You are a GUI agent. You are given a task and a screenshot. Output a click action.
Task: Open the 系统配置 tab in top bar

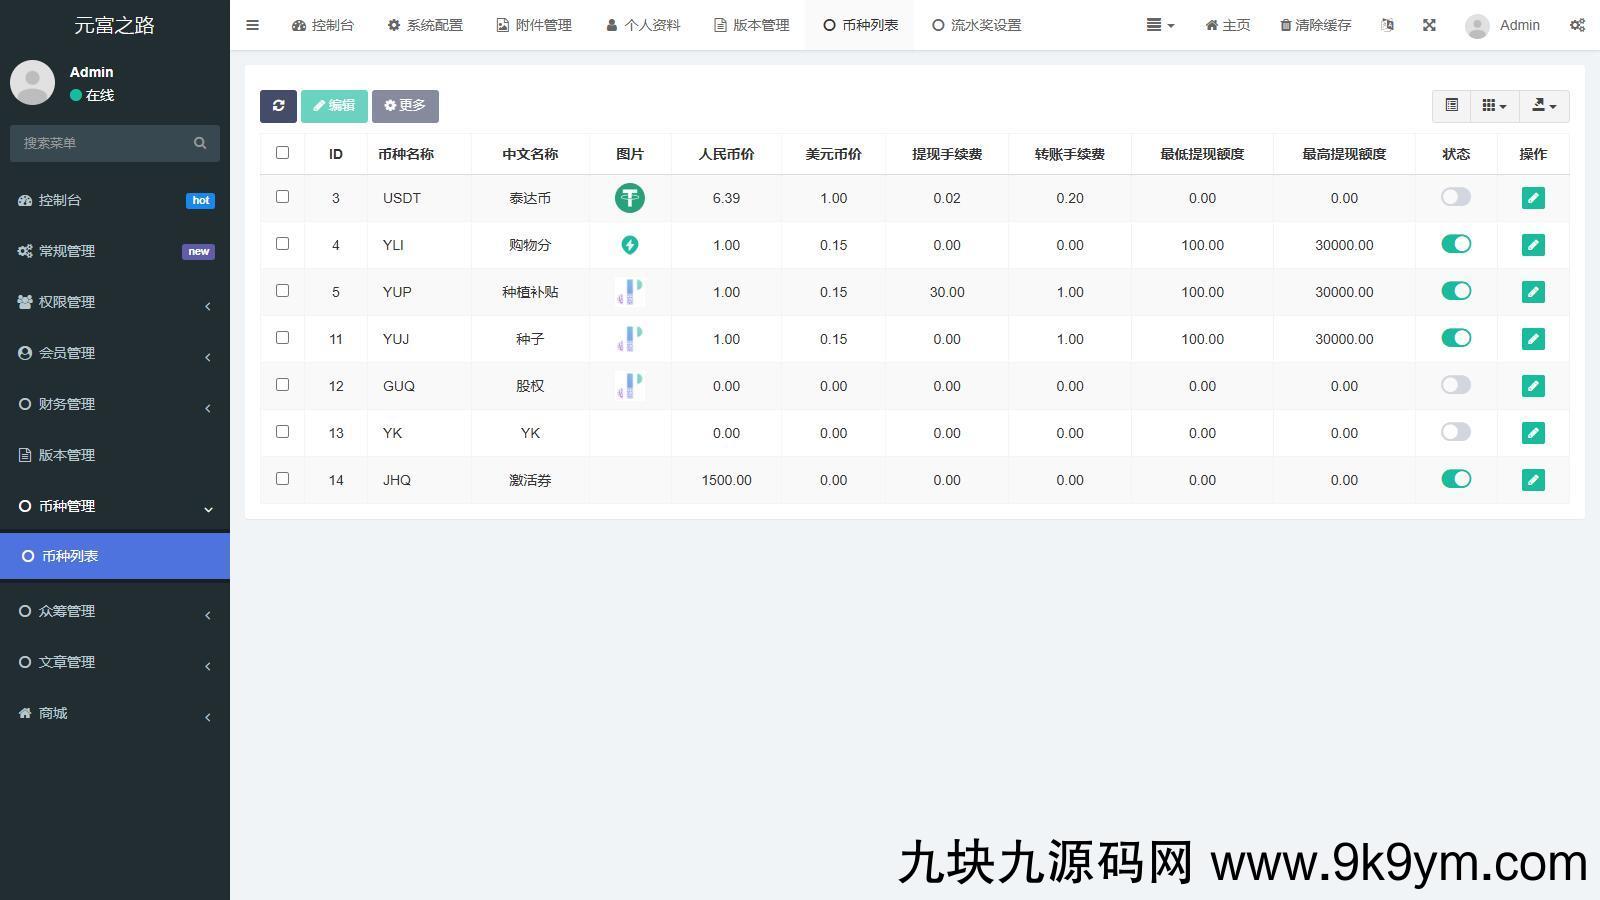tap(425, 25)
